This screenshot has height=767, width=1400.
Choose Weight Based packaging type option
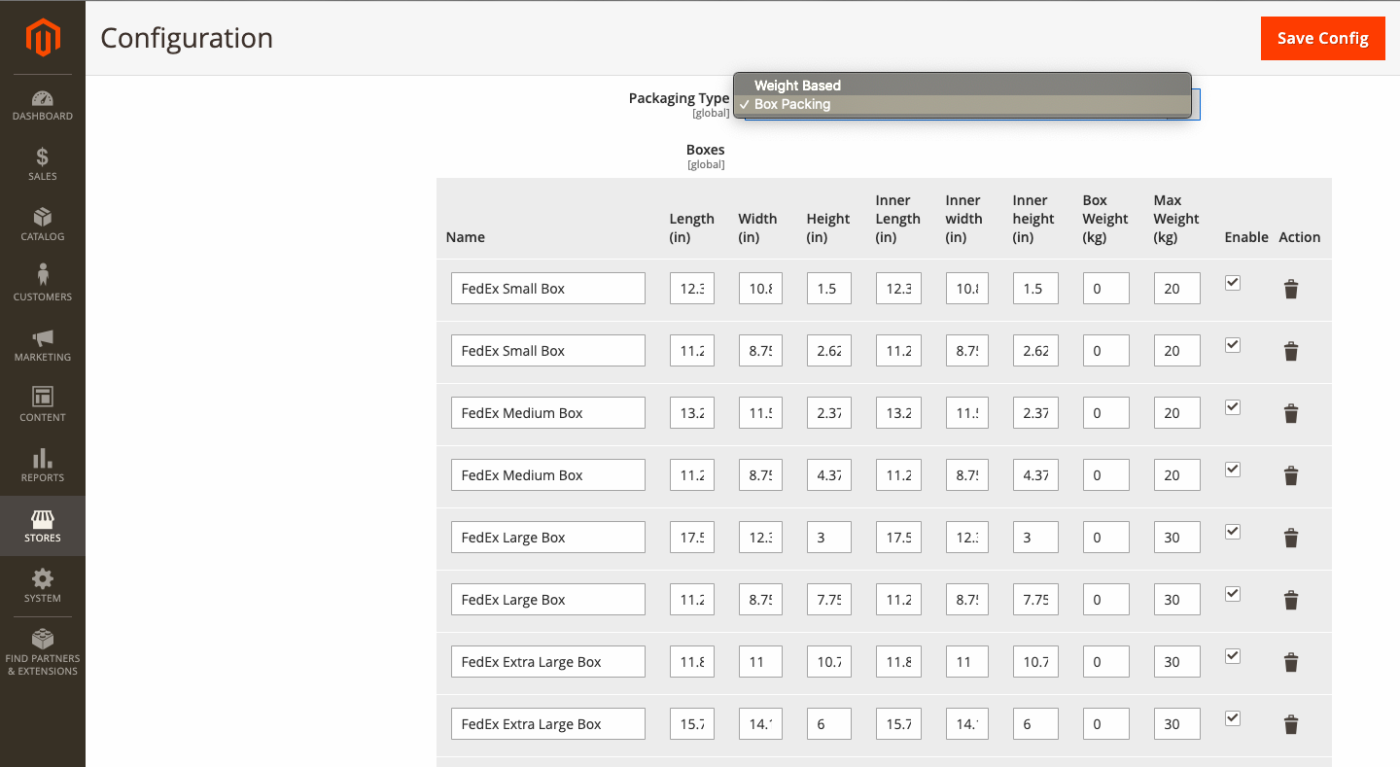[x=962, y=86]
